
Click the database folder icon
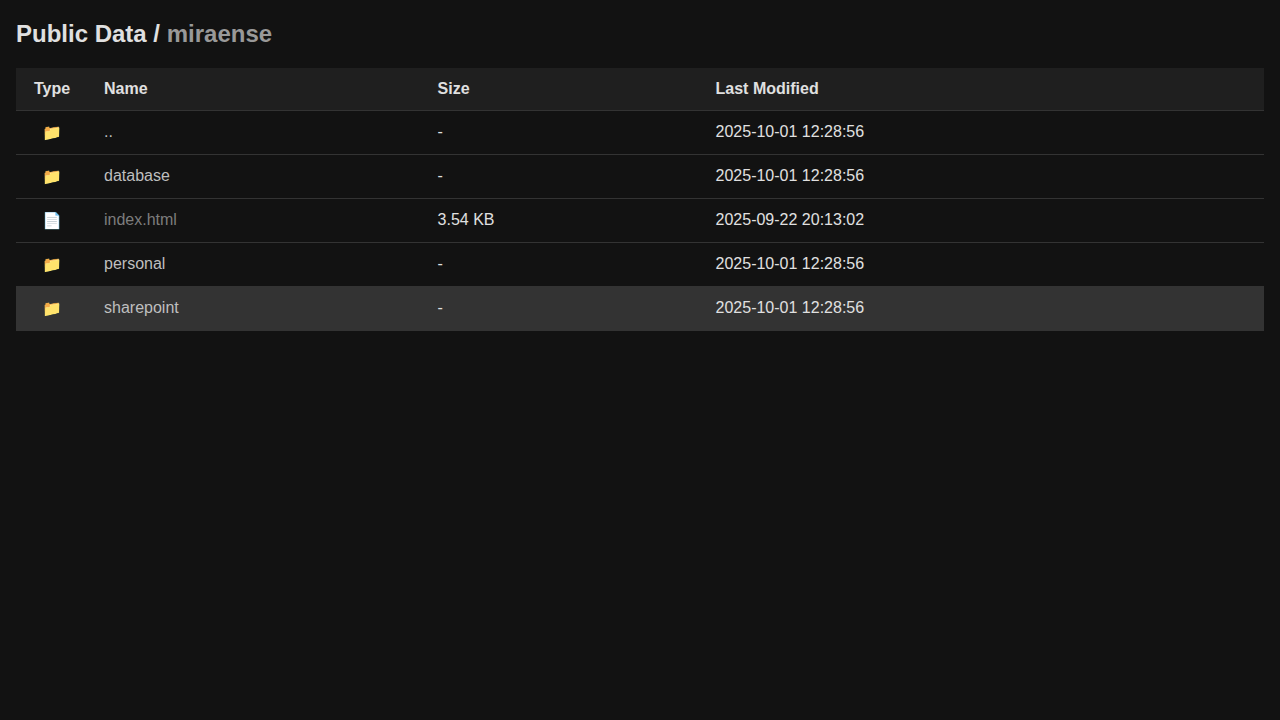(52, 176)
